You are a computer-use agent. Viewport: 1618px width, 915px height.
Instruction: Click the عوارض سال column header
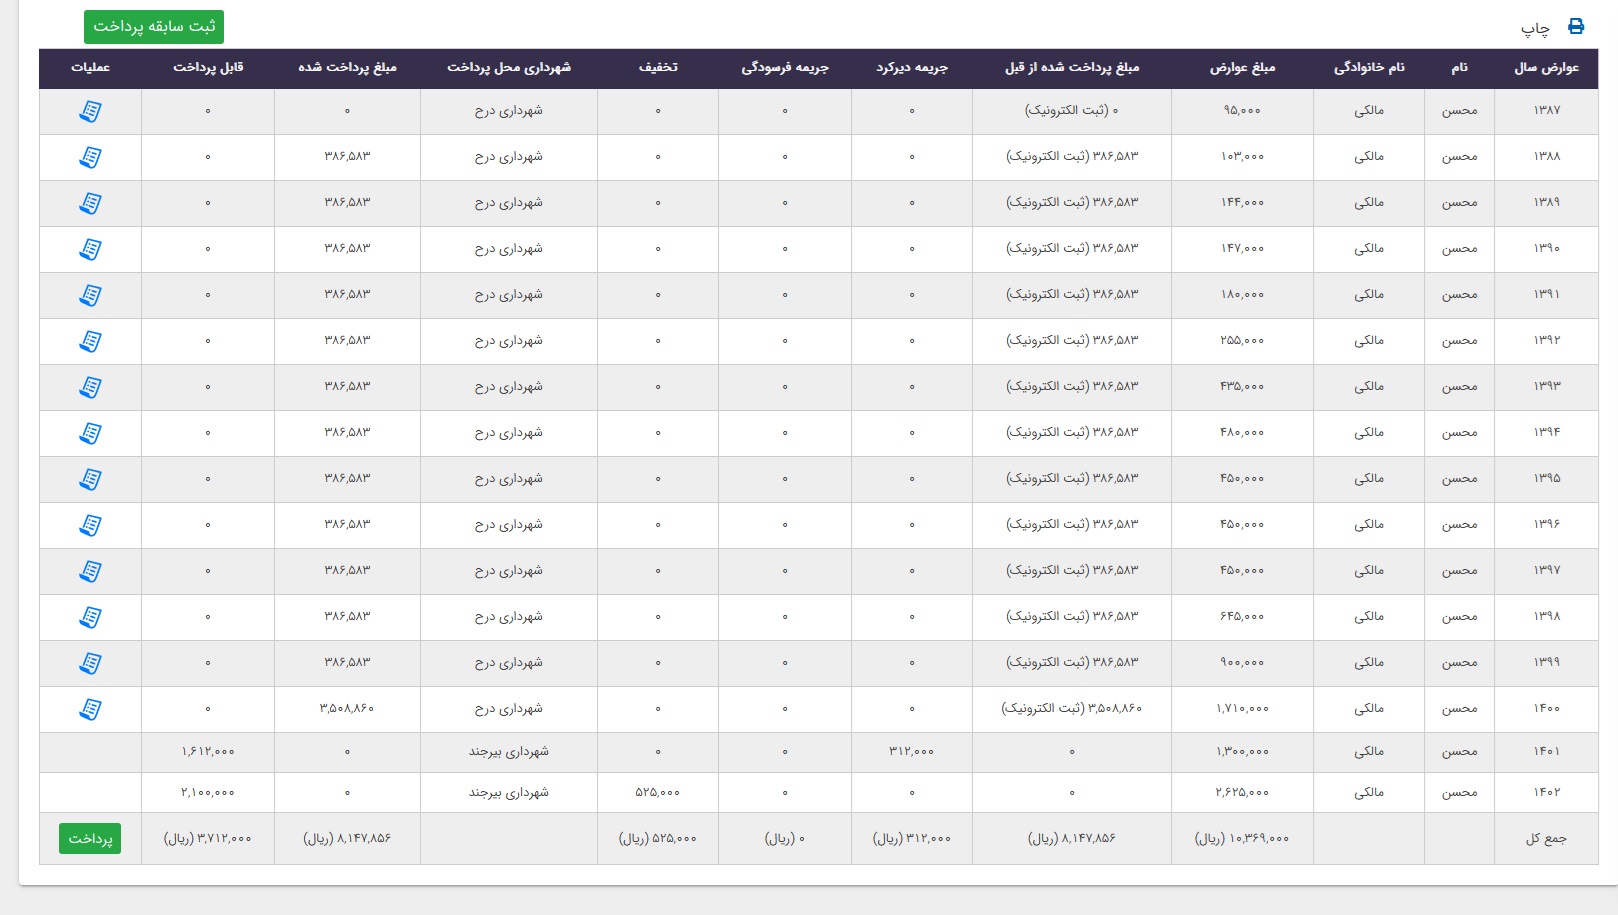[x=1546, y=68]
